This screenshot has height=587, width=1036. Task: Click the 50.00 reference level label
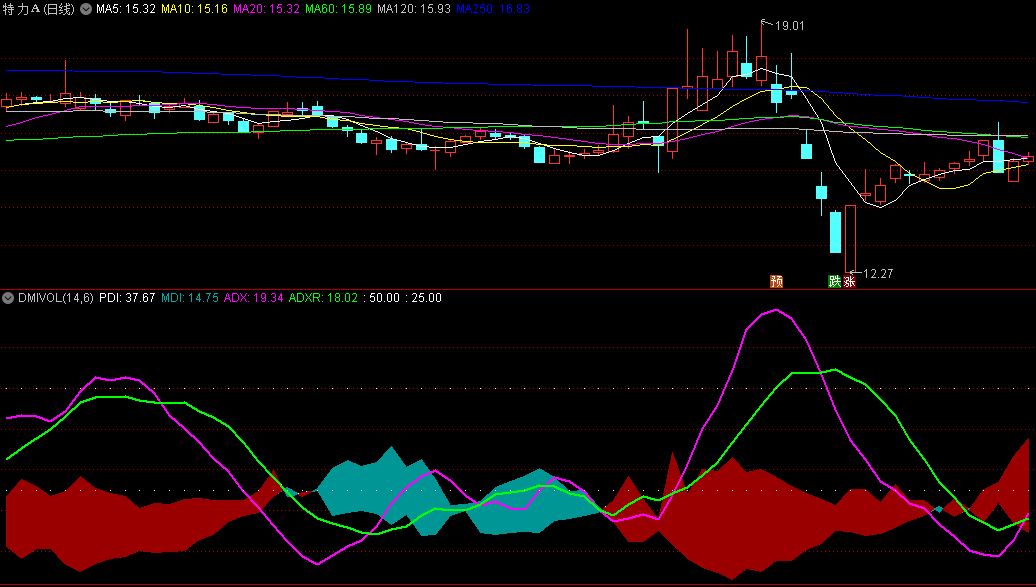coord(385,298)
